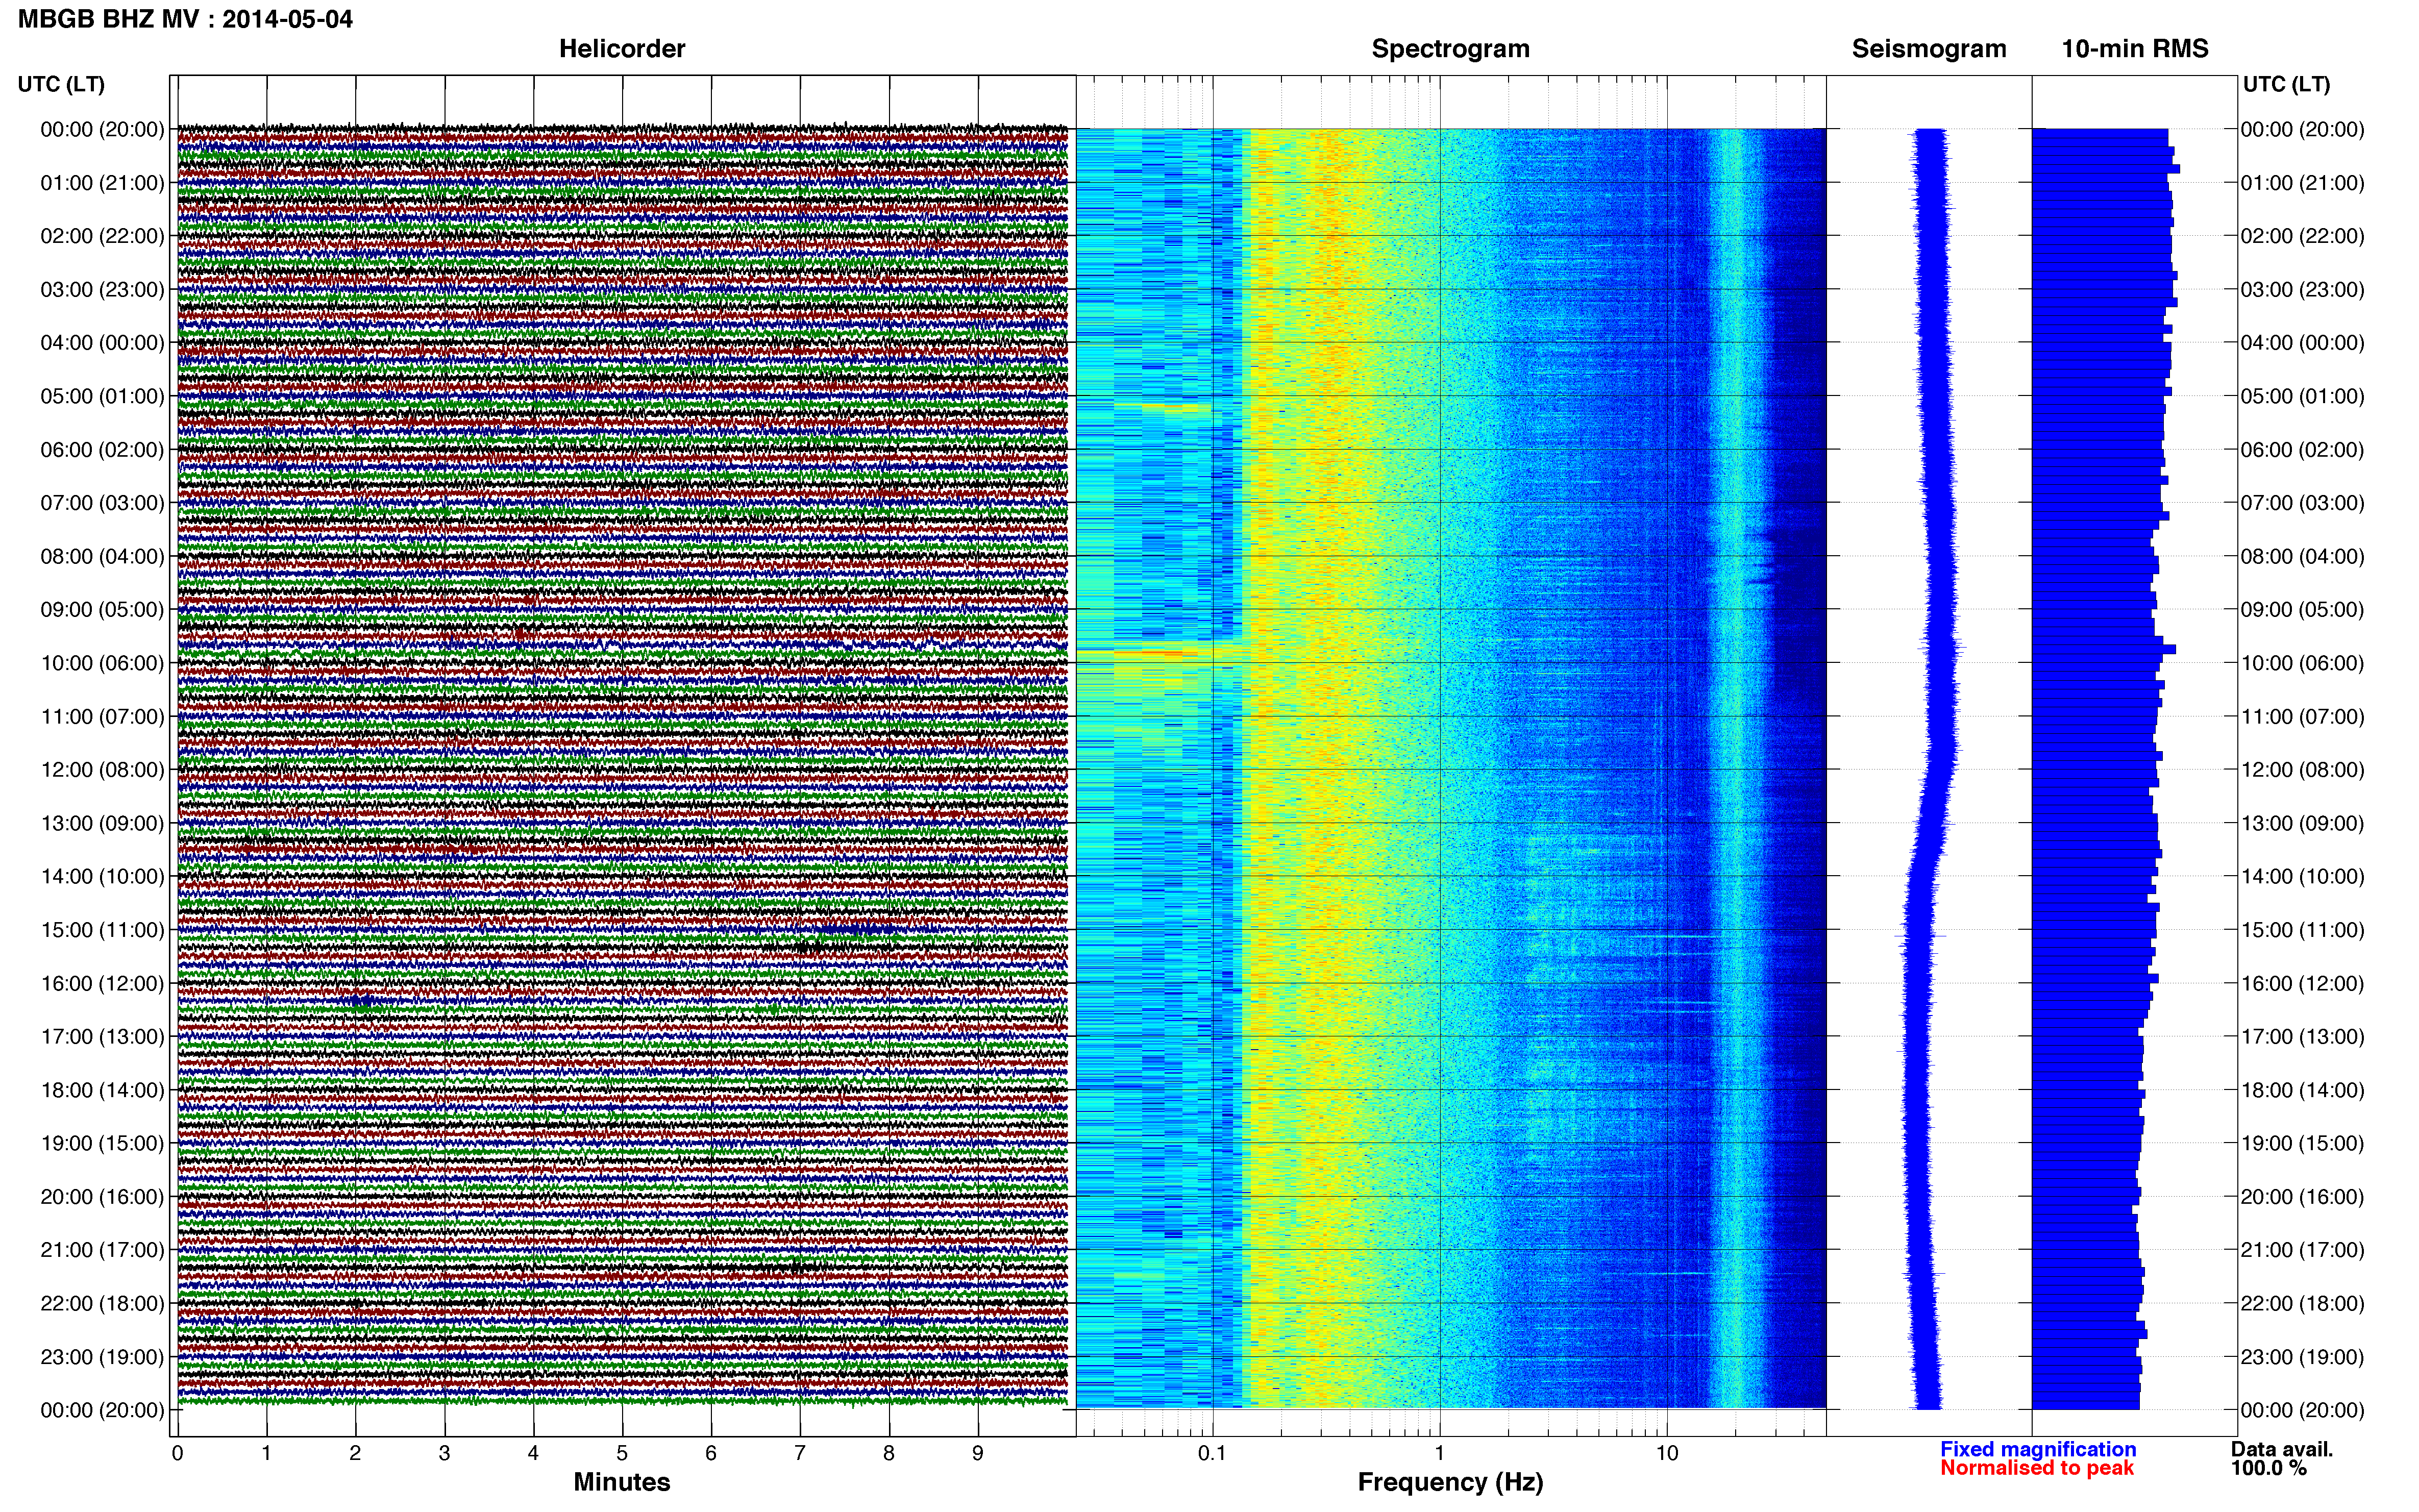
Task: Click the right time label '10:00 (06:00)'
Action: pyautogui.click(x=2302, y=663)
